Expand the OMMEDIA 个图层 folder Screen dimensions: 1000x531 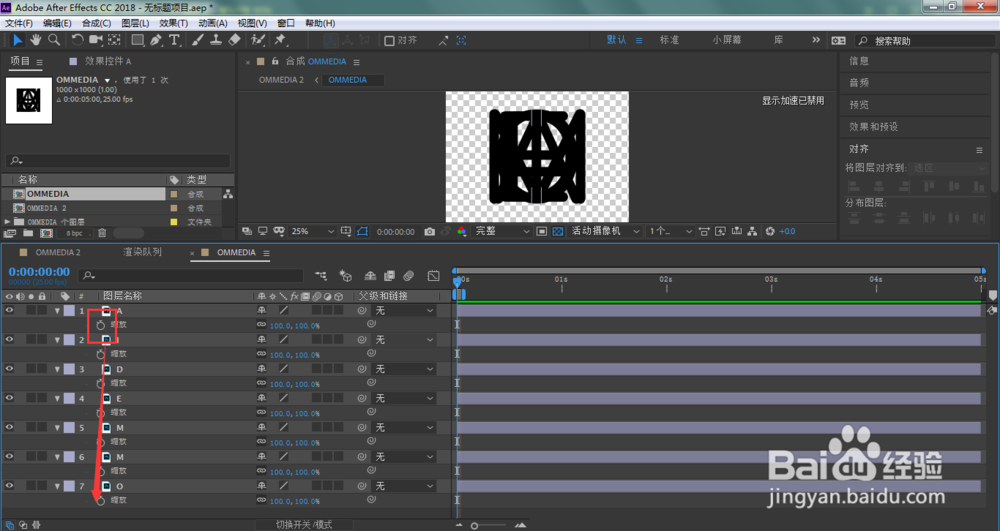tap(7, 222)
